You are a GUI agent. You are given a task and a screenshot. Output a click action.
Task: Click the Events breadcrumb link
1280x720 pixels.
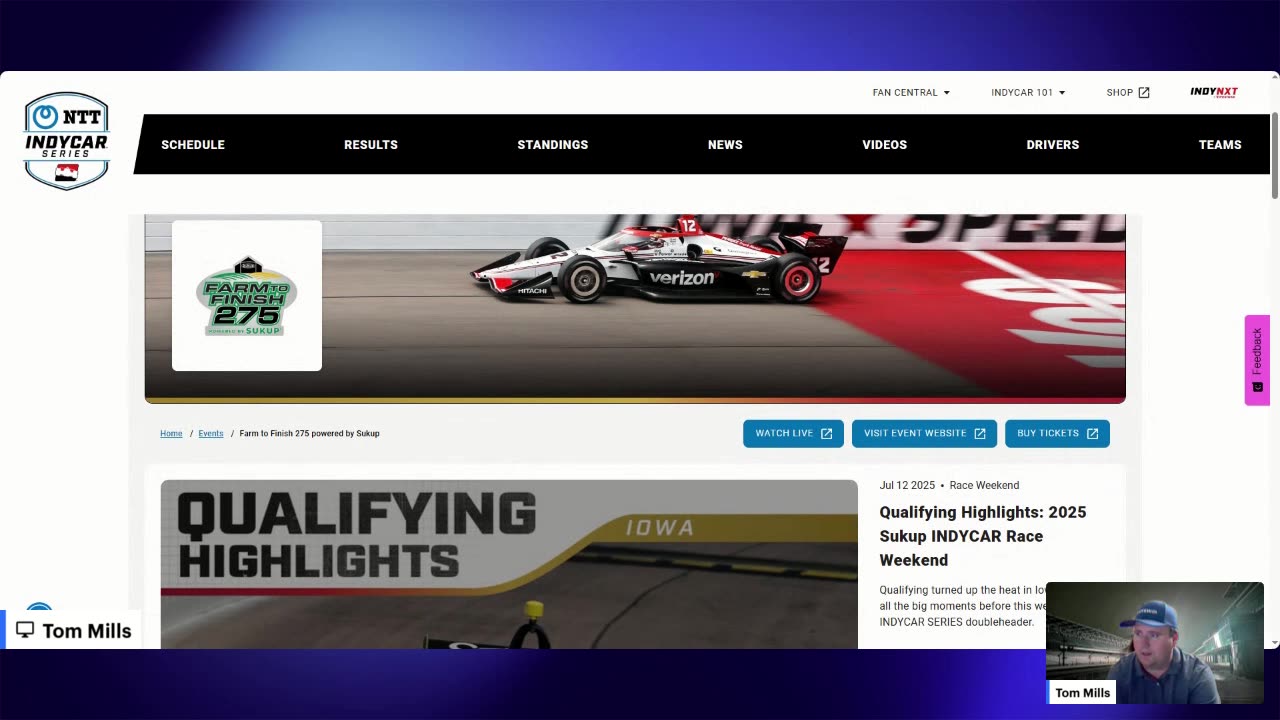coord(211,433)
